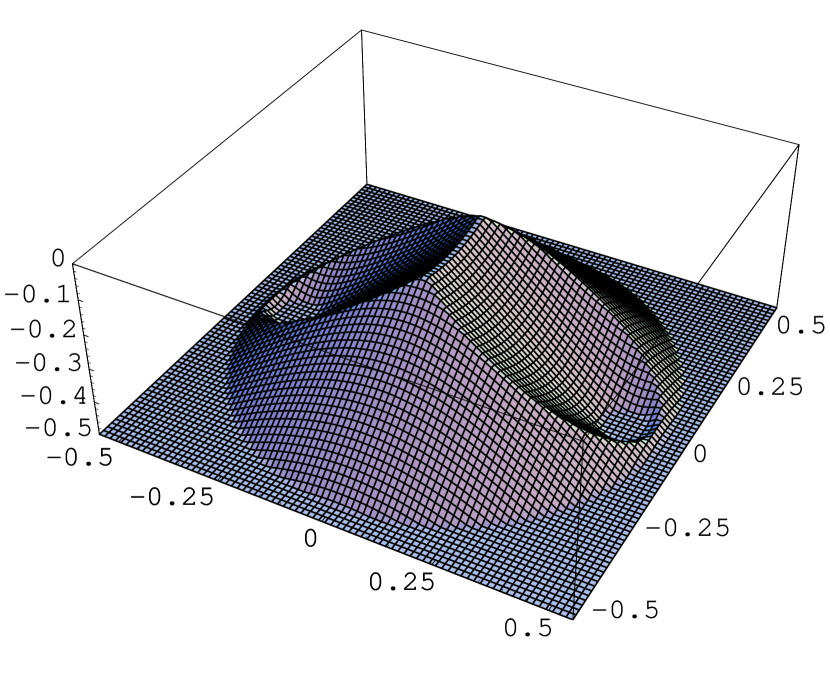Click the 0.25 label on the front axis
The image size is (830, 674).
pos(402,582)
